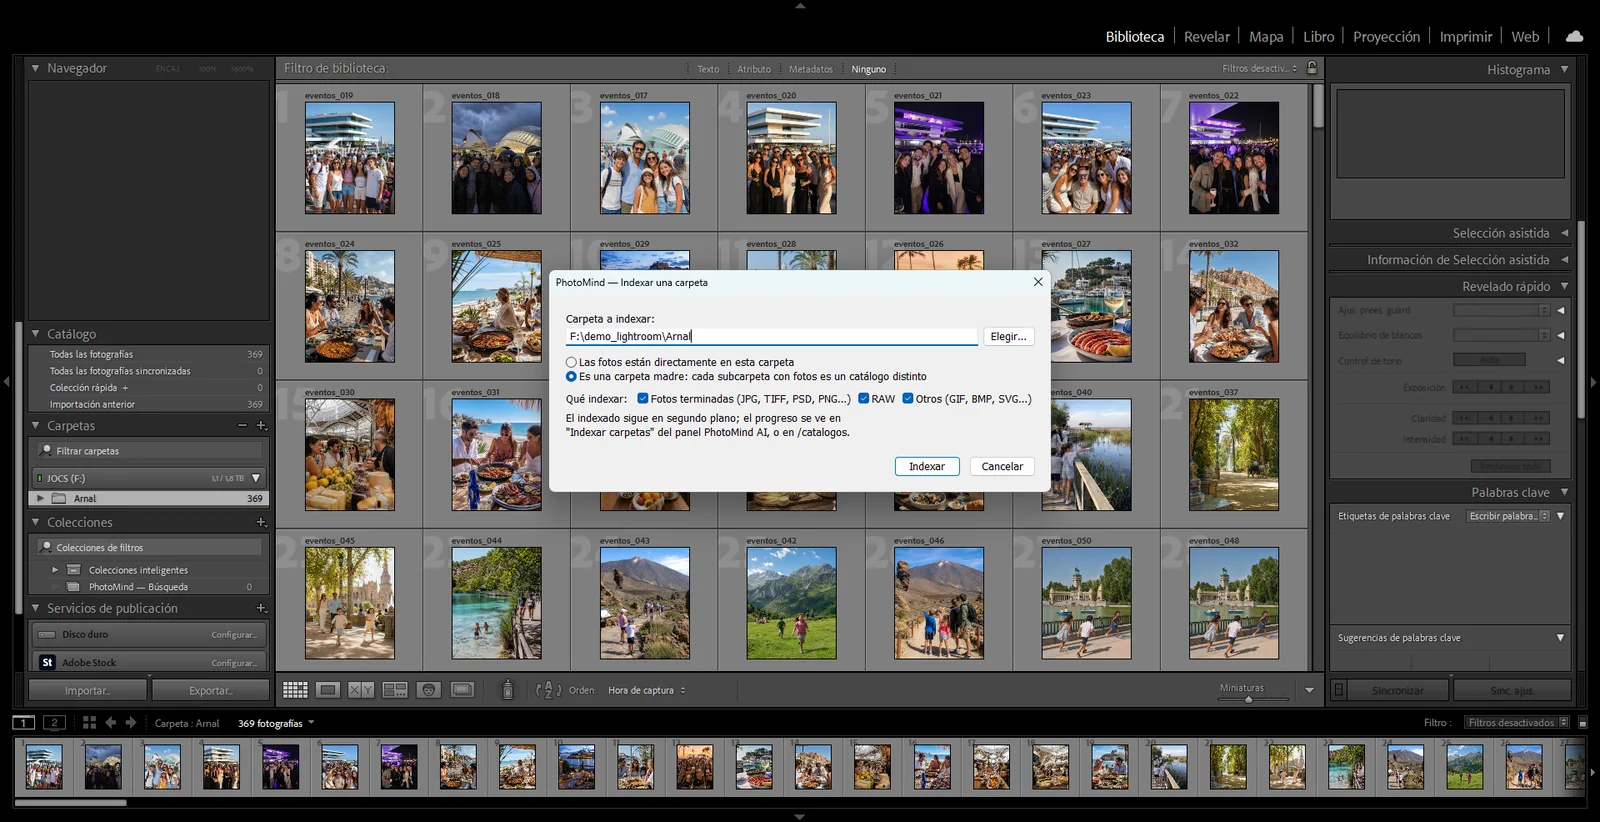Open compare XY view
The image size is (1600, 822).
pyautogui.click(x=361, y=690)
